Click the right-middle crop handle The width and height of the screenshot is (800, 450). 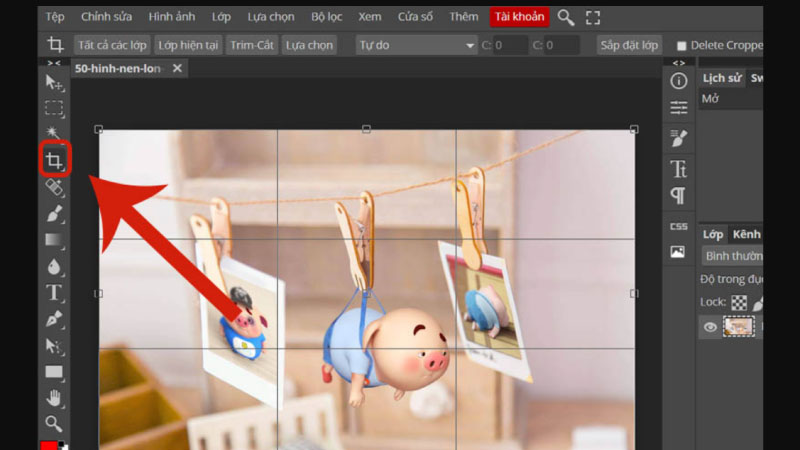[x=634, y=293]
